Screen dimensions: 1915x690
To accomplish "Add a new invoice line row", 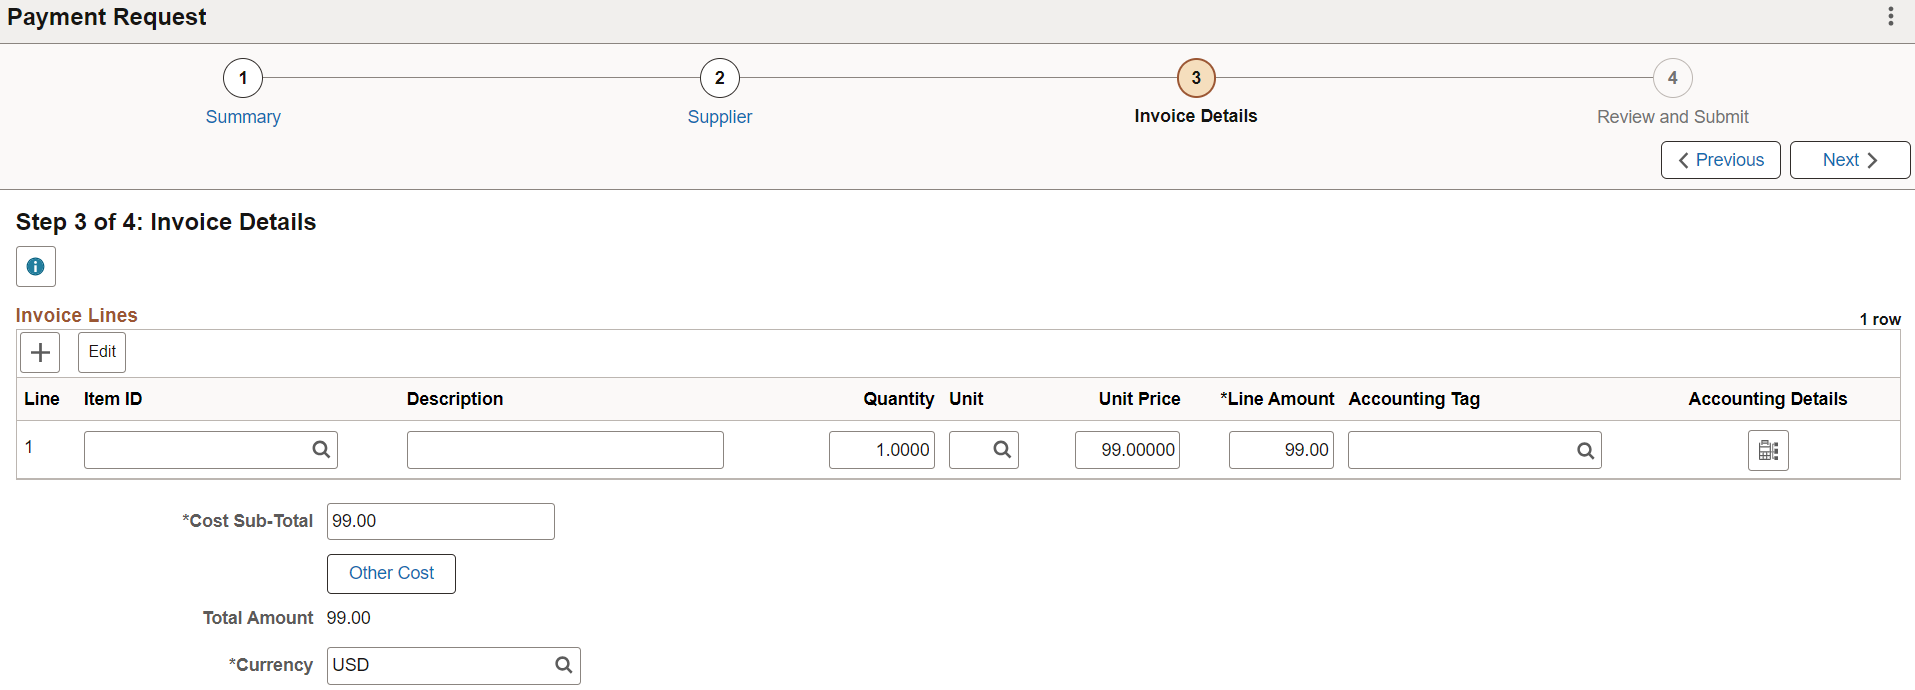I will (x=41, y=352).
